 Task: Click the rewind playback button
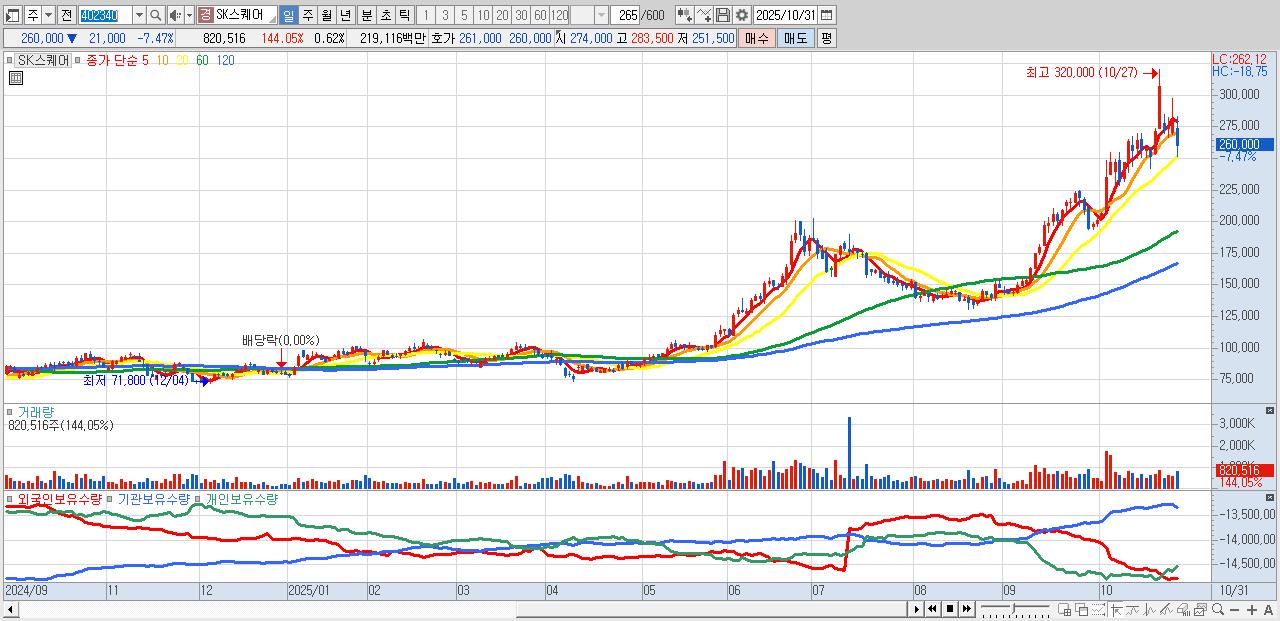932,609
